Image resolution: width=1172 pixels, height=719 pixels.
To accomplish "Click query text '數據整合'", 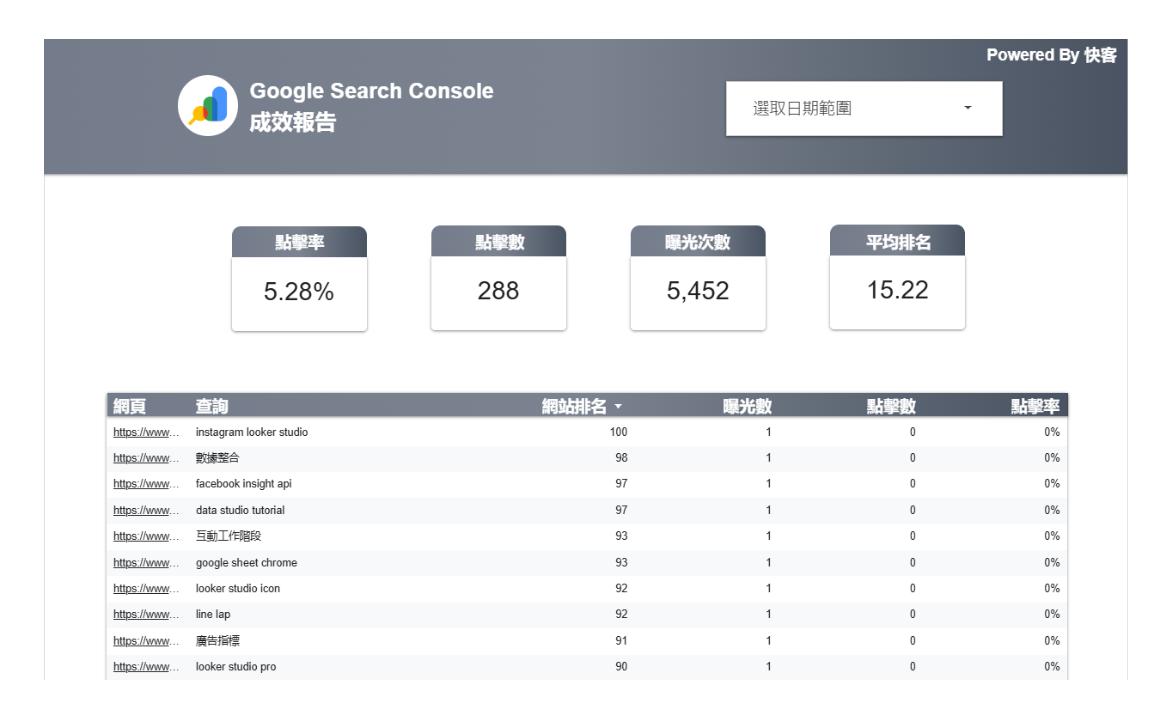I will click(218, 458).
